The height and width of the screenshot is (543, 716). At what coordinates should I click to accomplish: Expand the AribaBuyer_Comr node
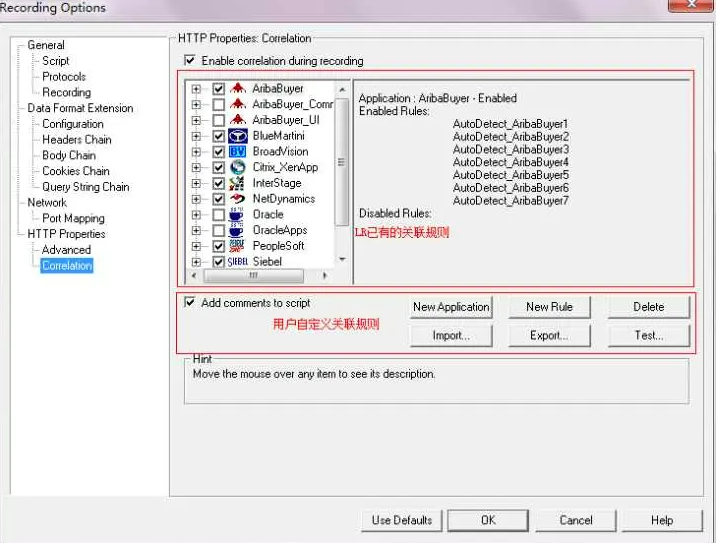[x=196, y=105]
